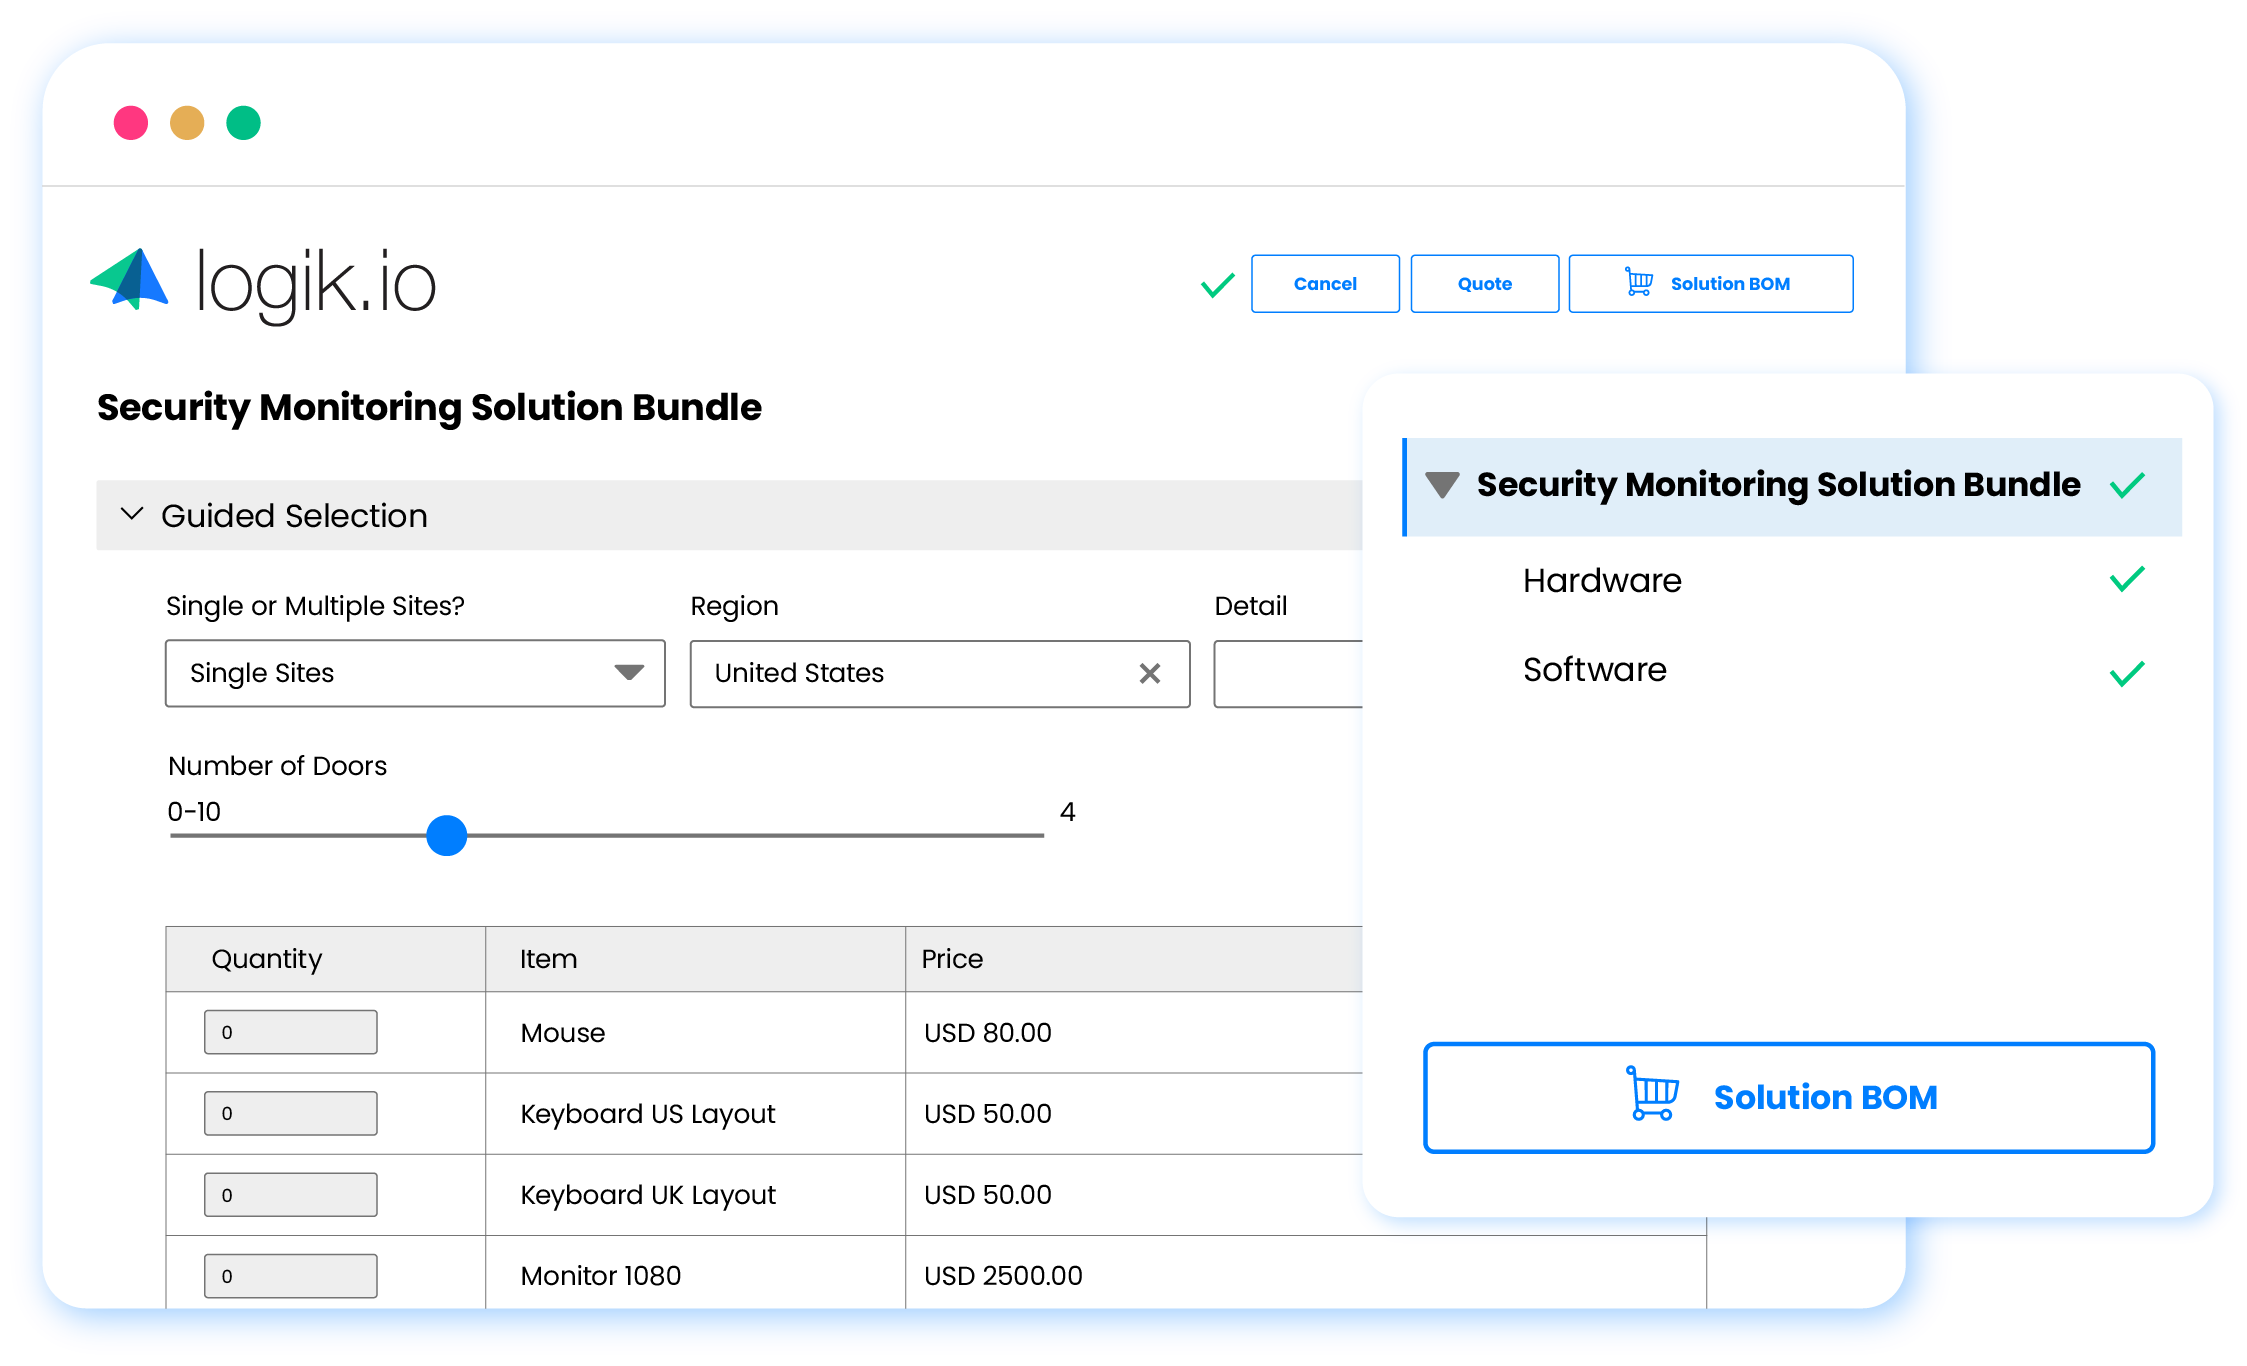The height and width of the screenshot is (1366, 2247).
Task: Click the Keyboard UK Layout item cell
Action: 696,1195
